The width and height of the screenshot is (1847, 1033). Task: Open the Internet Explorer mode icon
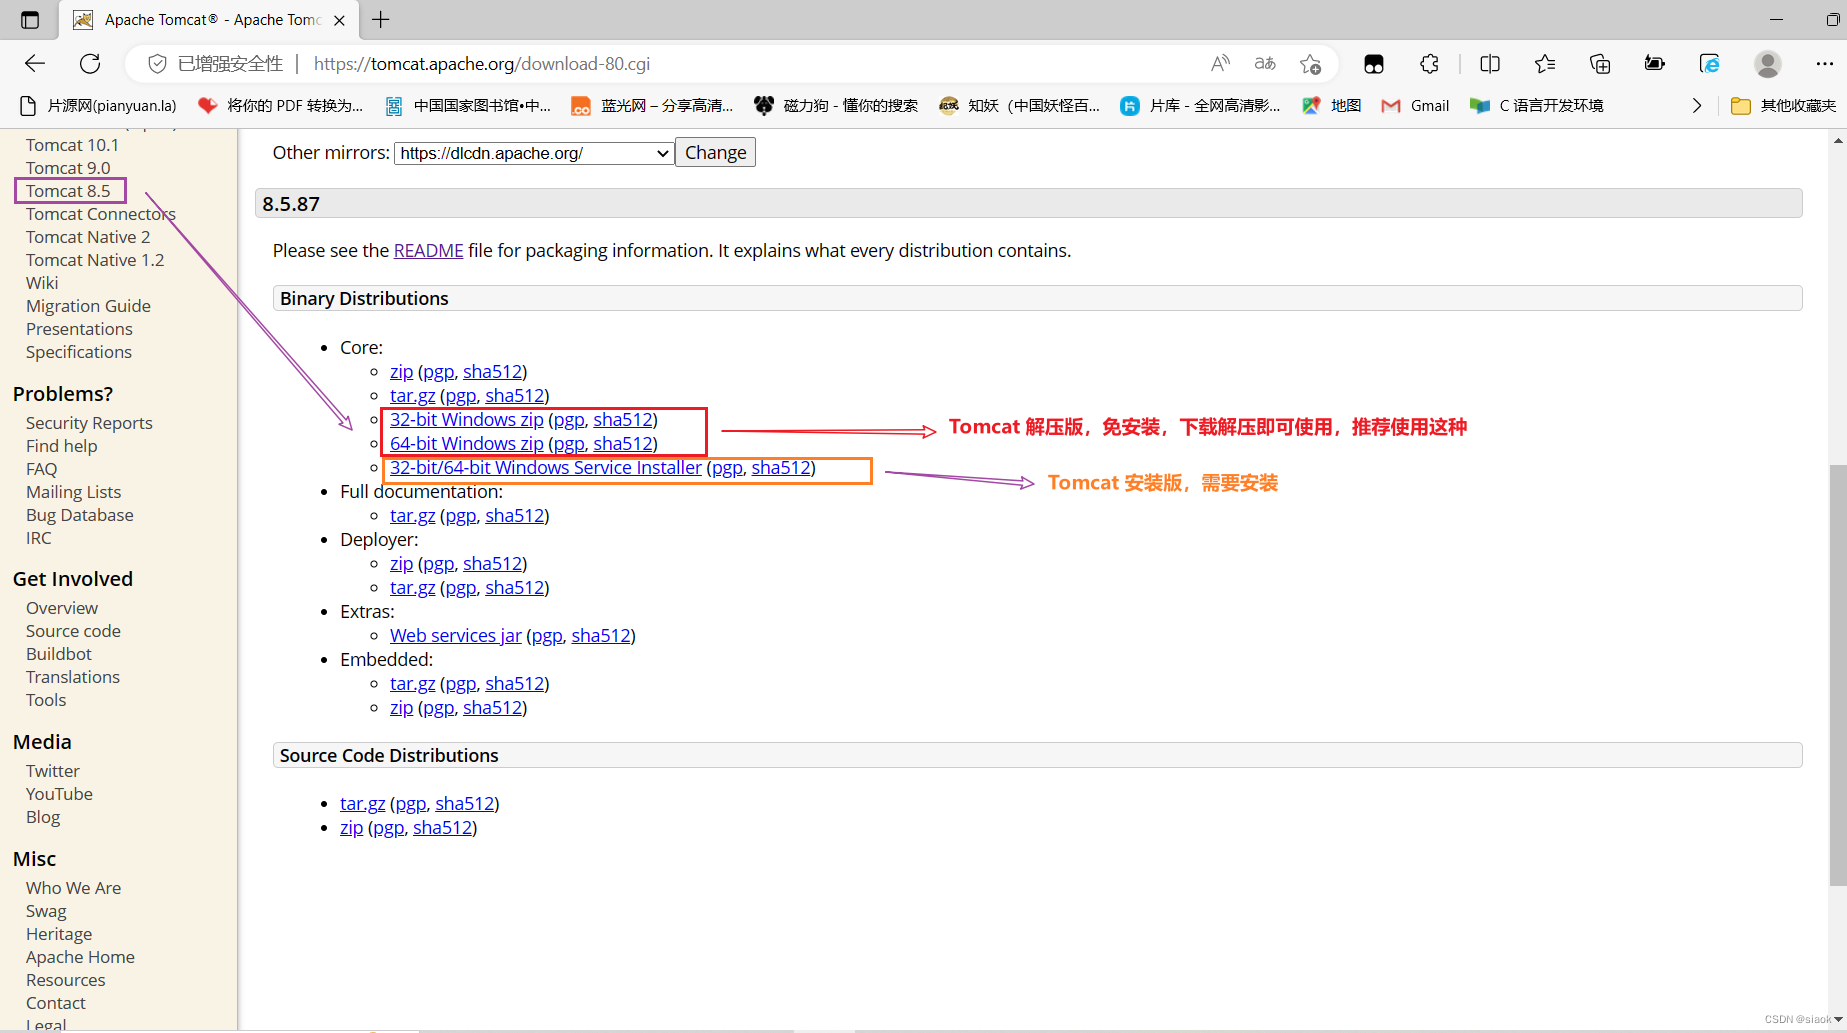click(1710, 64)
